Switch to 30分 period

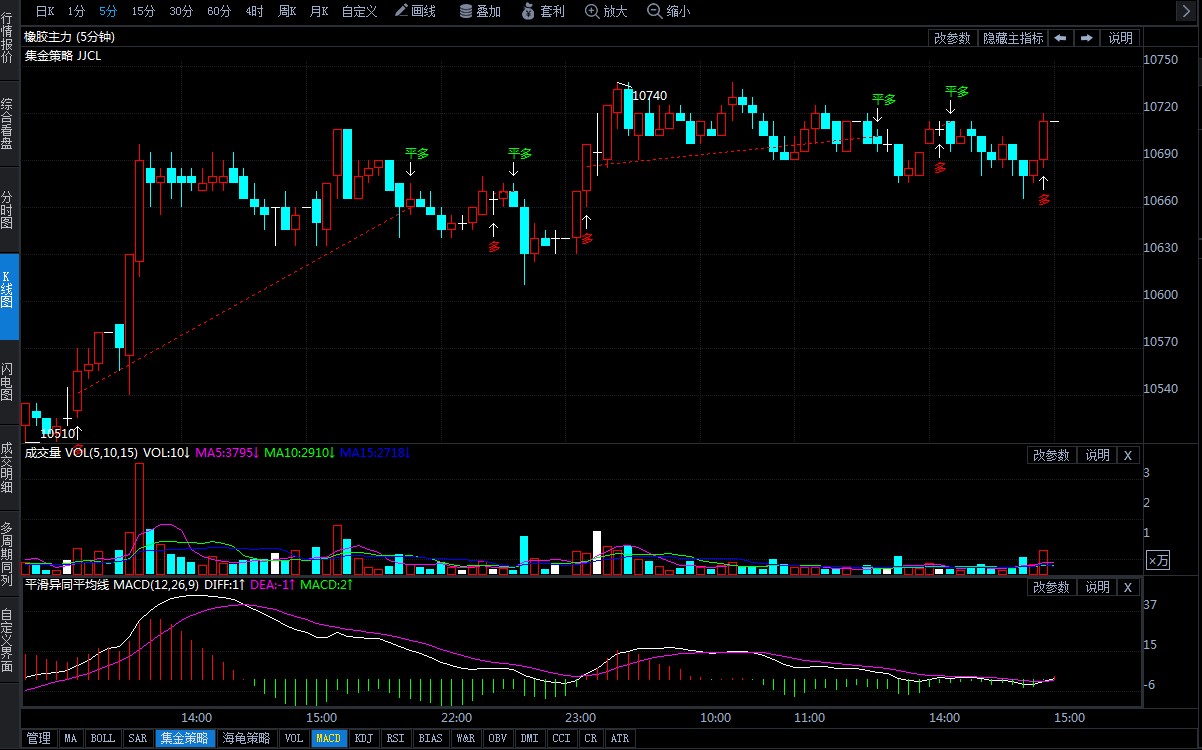181,11
